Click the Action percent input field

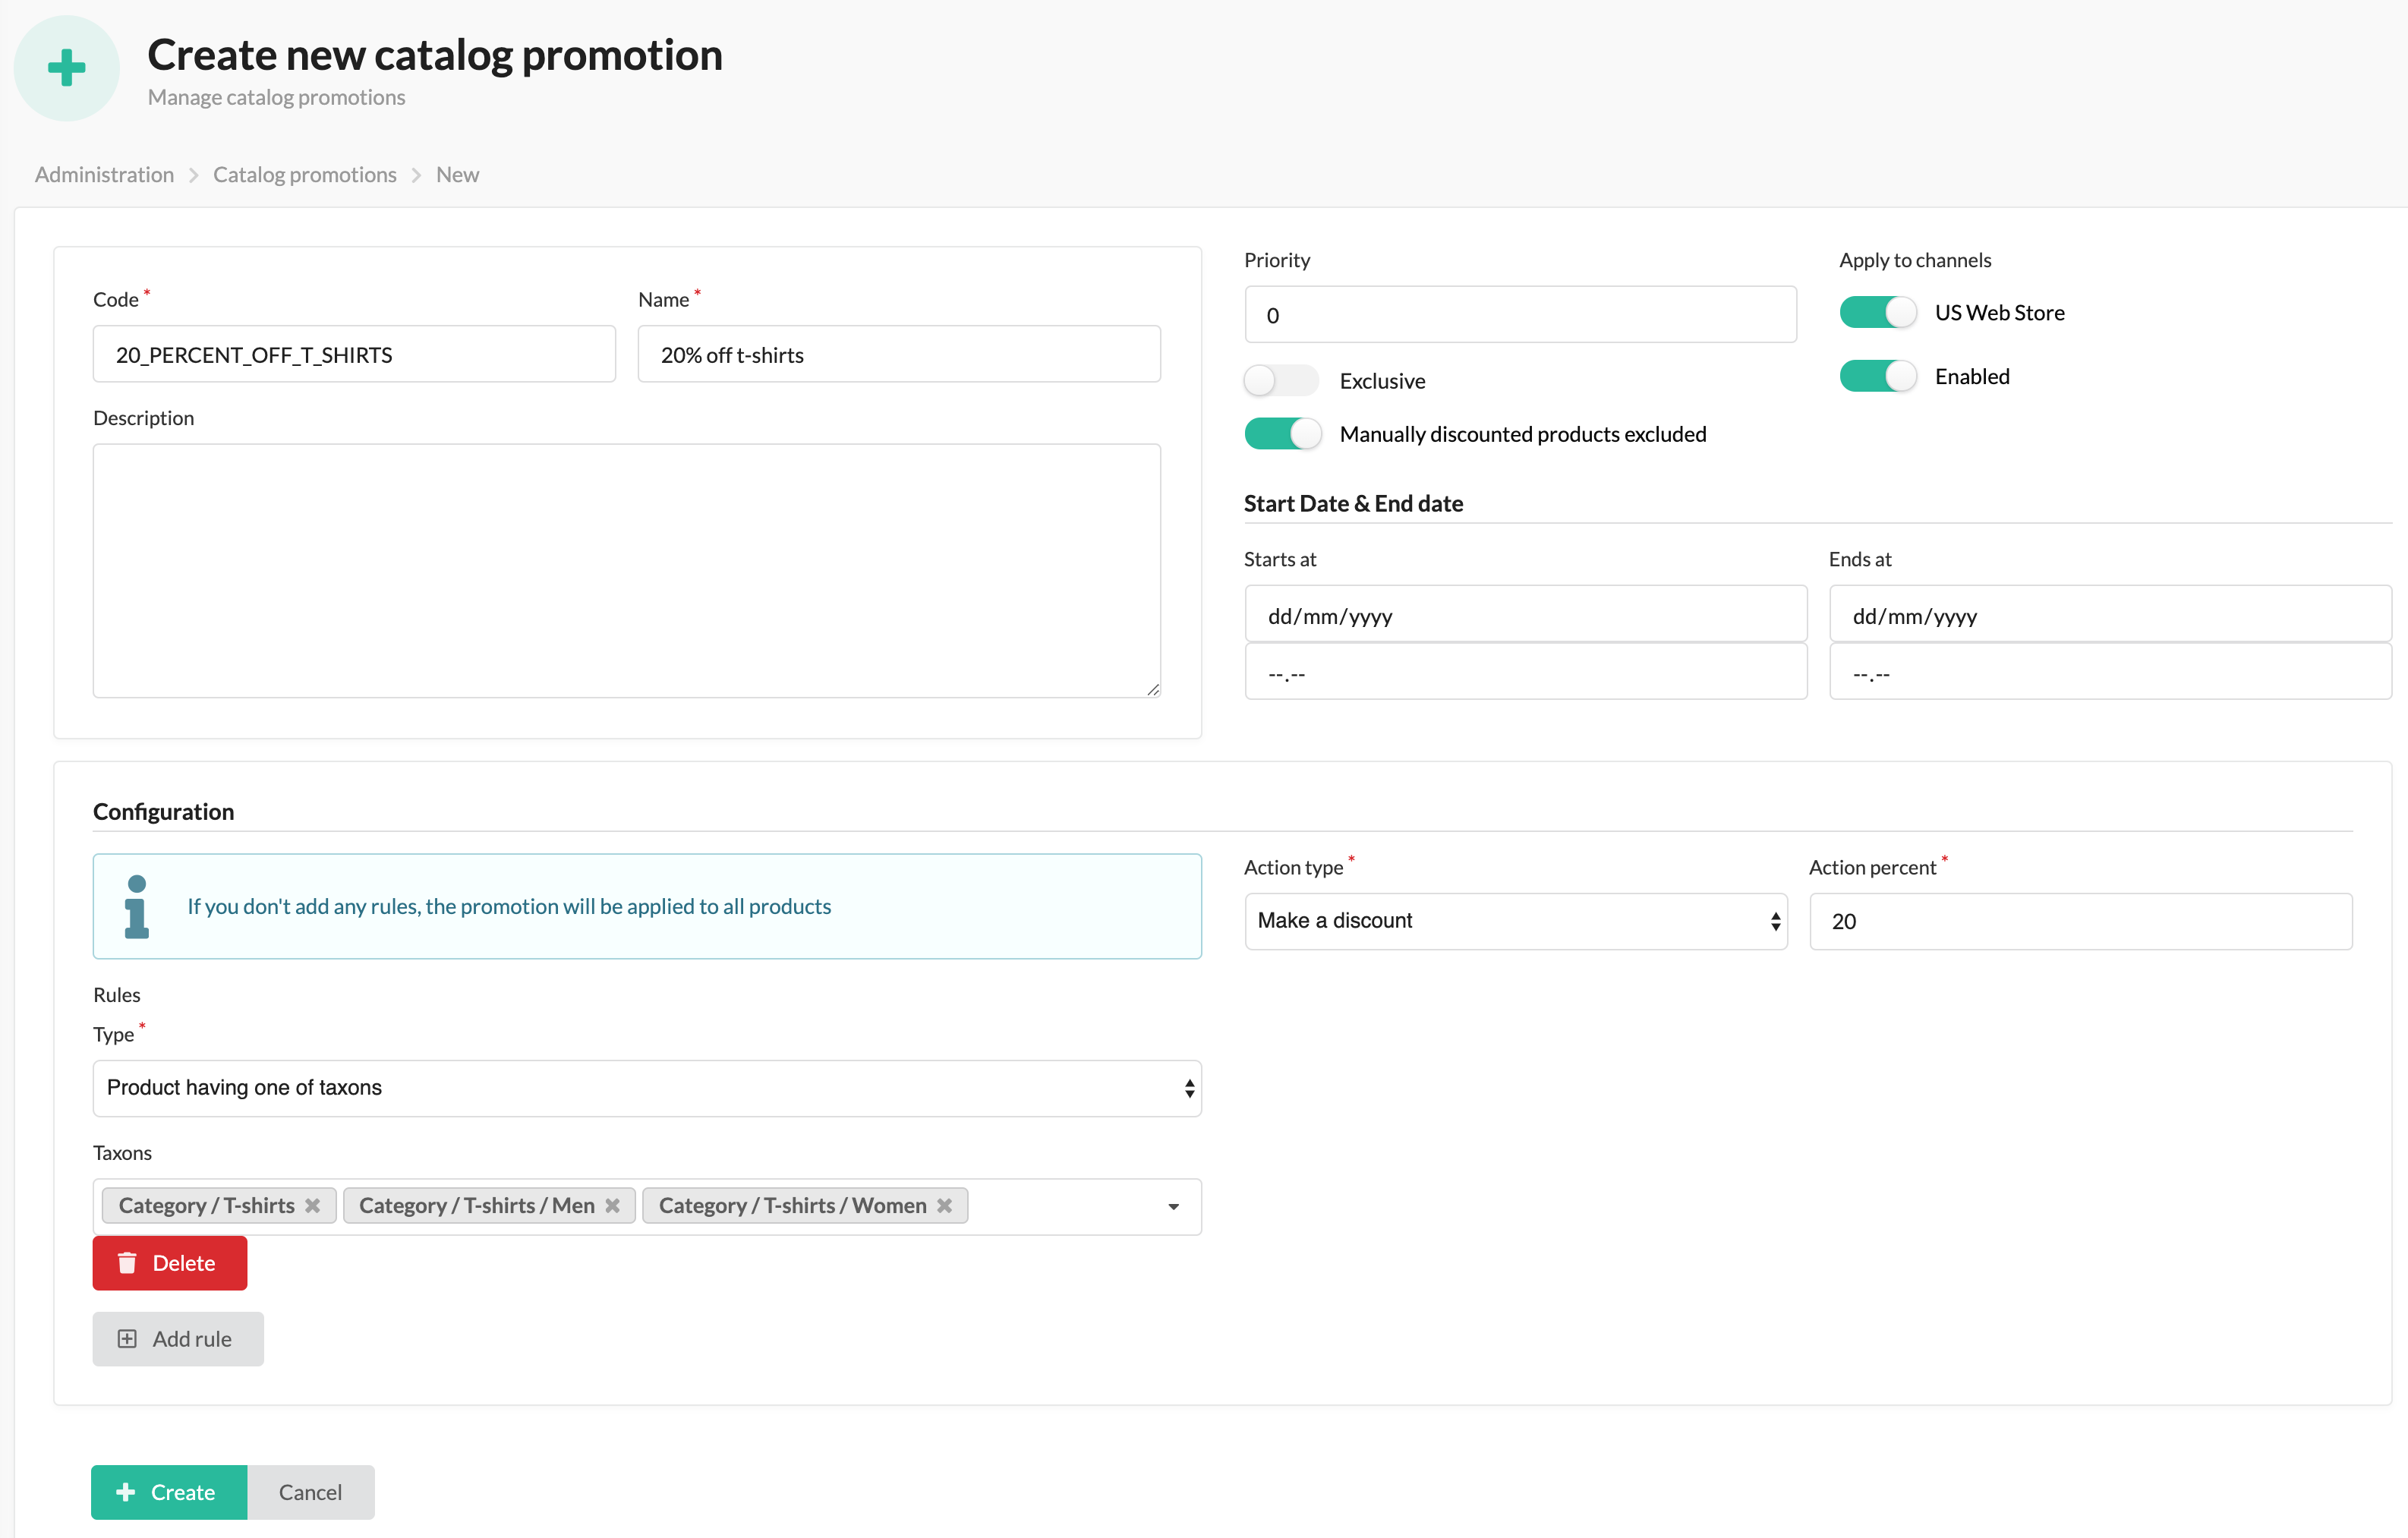(2081, 921)
